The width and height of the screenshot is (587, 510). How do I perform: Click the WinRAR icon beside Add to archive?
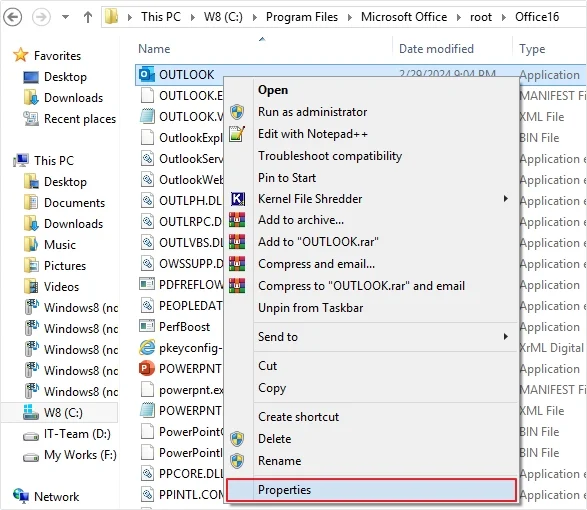click(x=237, y=220)
